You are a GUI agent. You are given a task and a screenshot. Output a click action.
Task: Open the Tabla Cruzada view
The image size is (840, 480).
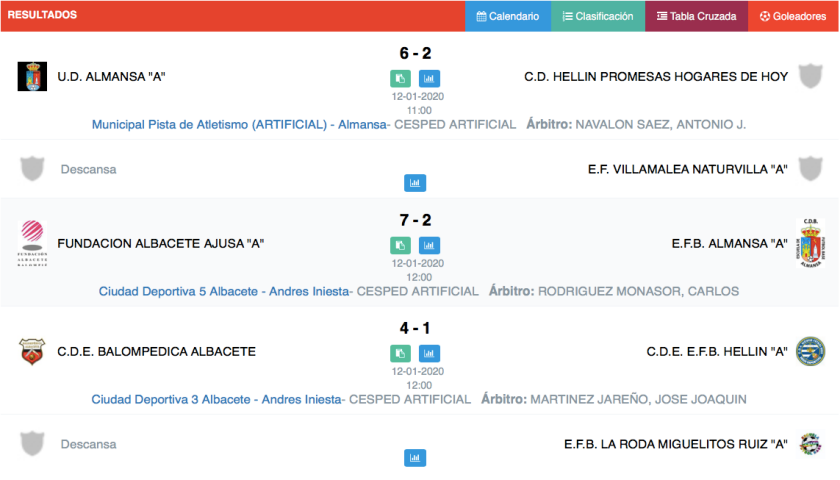pyautogui.click(x=696, y=16)
